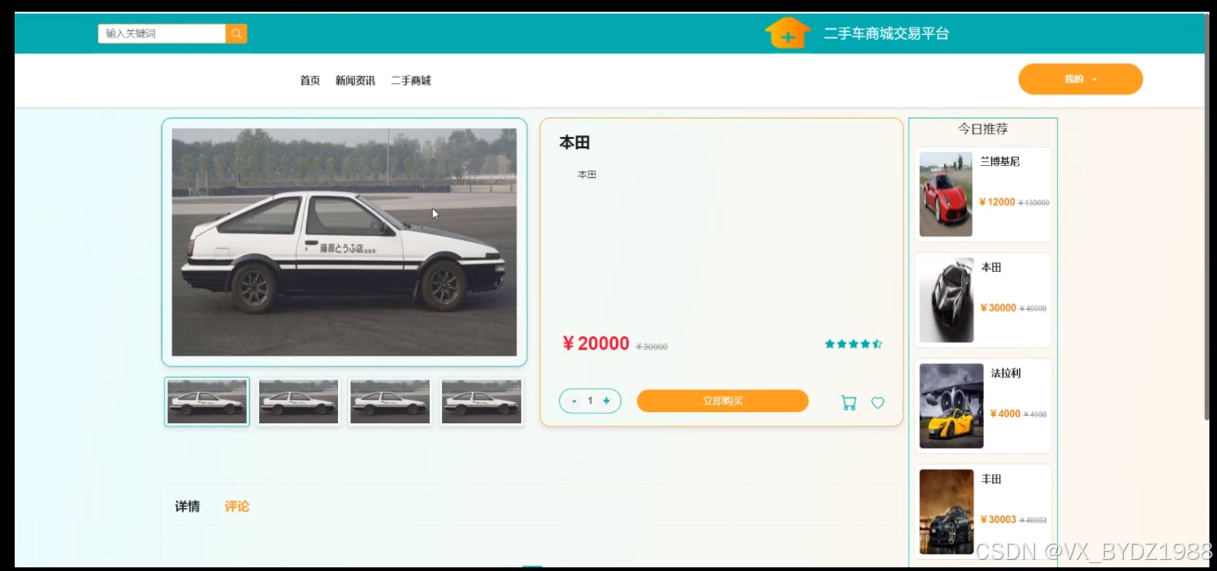Click the ¥30003 price text
The image size is (1217, 571).
click(x=999, y=520)
